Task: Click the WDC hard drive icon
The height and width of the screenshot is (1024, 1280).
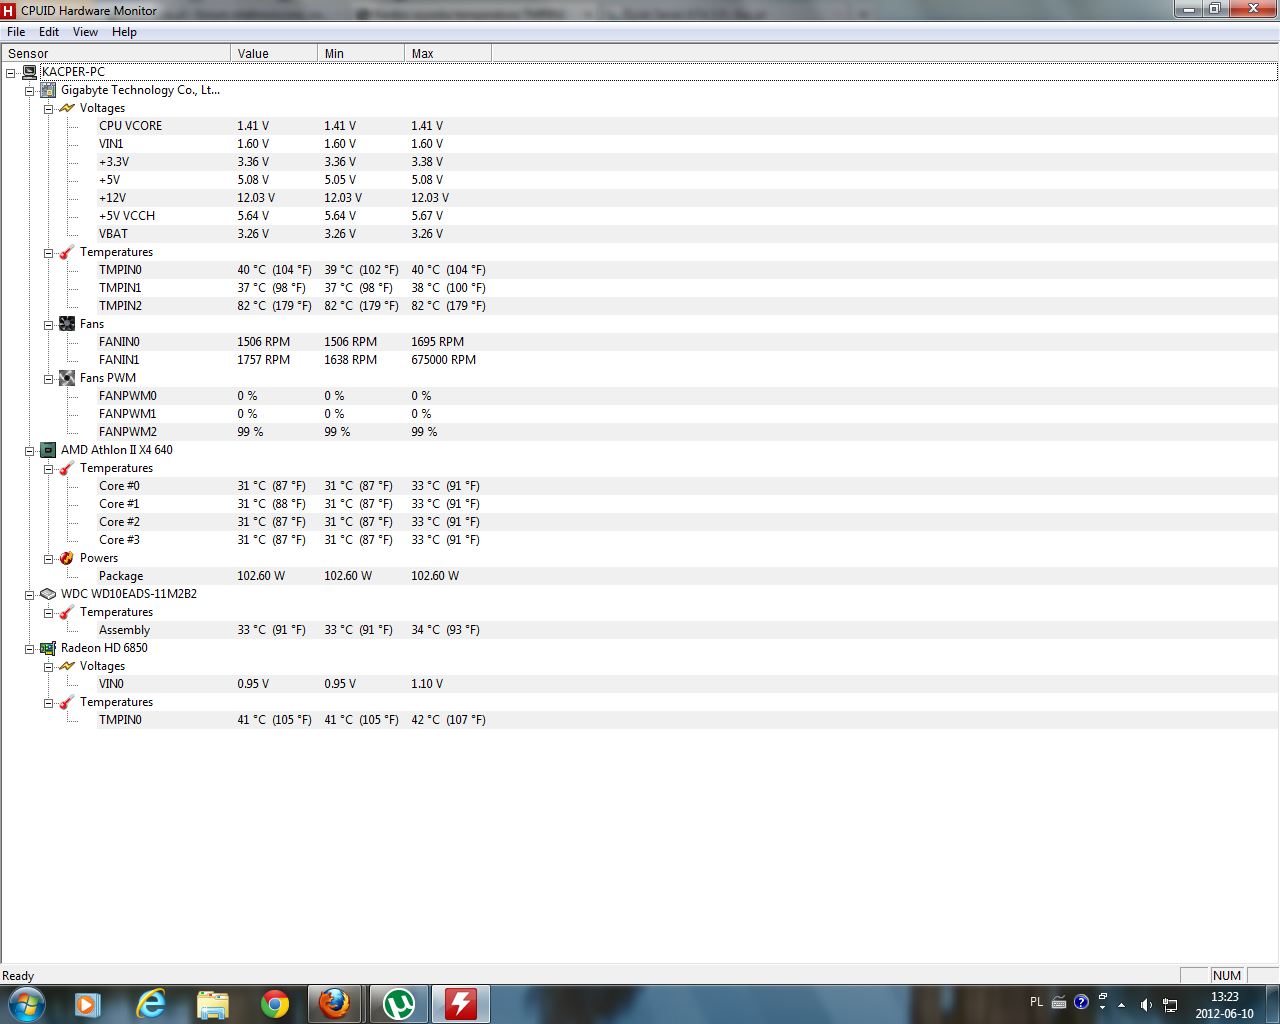Action: (48, 594)
